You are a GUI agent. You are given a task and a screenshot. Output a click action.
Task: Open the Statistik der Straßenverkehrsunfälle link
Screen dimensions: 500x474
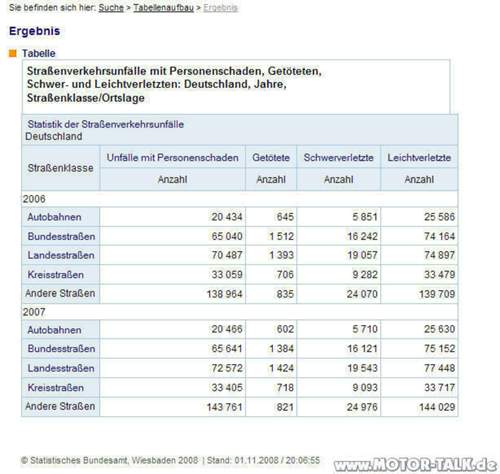pyautogui.click(x=105, y=124)
